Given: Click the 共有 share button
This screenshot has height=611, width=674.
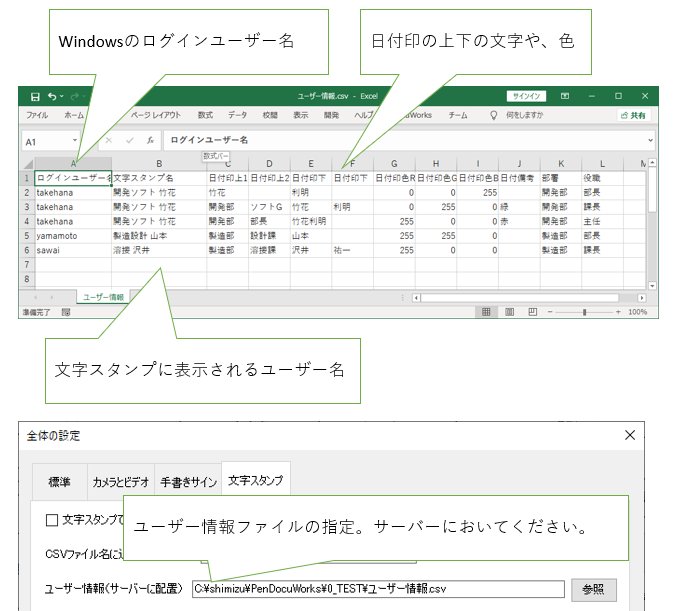Looking at the screenshot, I should coord(634,115).
